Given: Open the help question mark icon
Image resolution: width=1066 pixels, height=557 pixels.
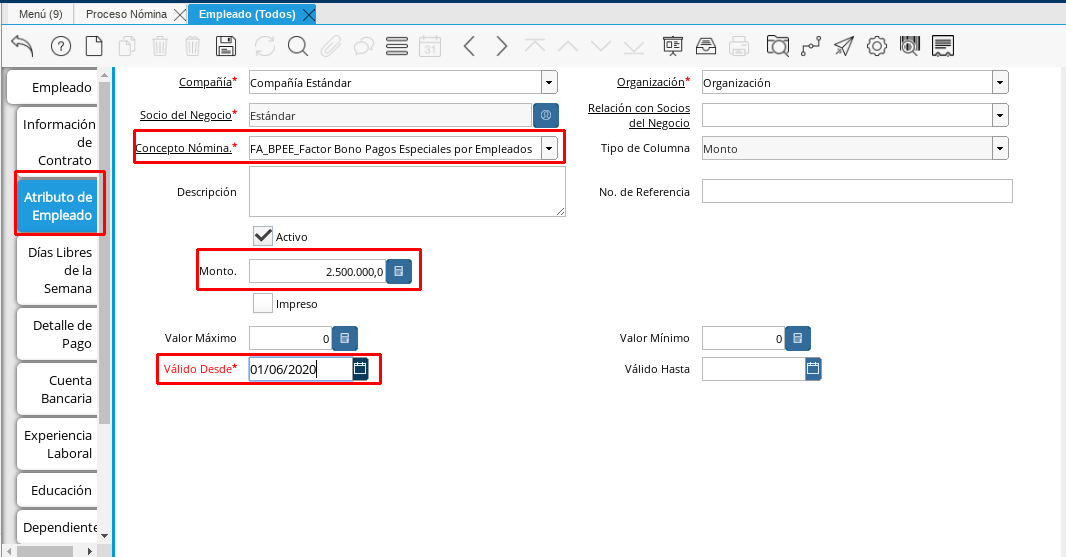Looking at the screenshot, I should click(61, 46).
